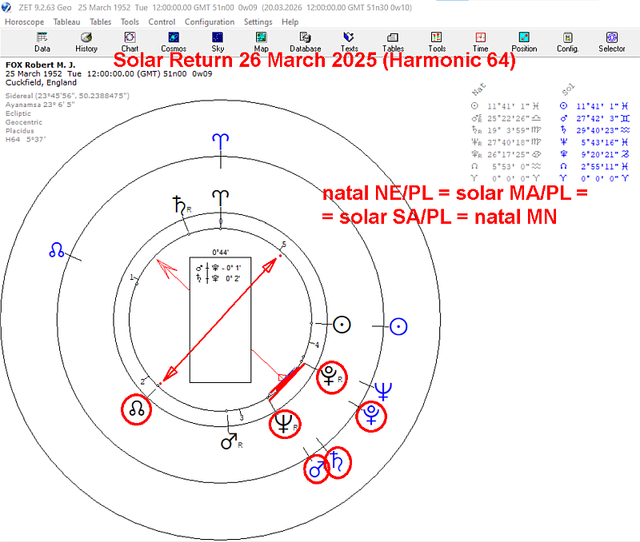
Task: Click natal Mars position 25°22'26" row
Action: (x=505, y=118)
